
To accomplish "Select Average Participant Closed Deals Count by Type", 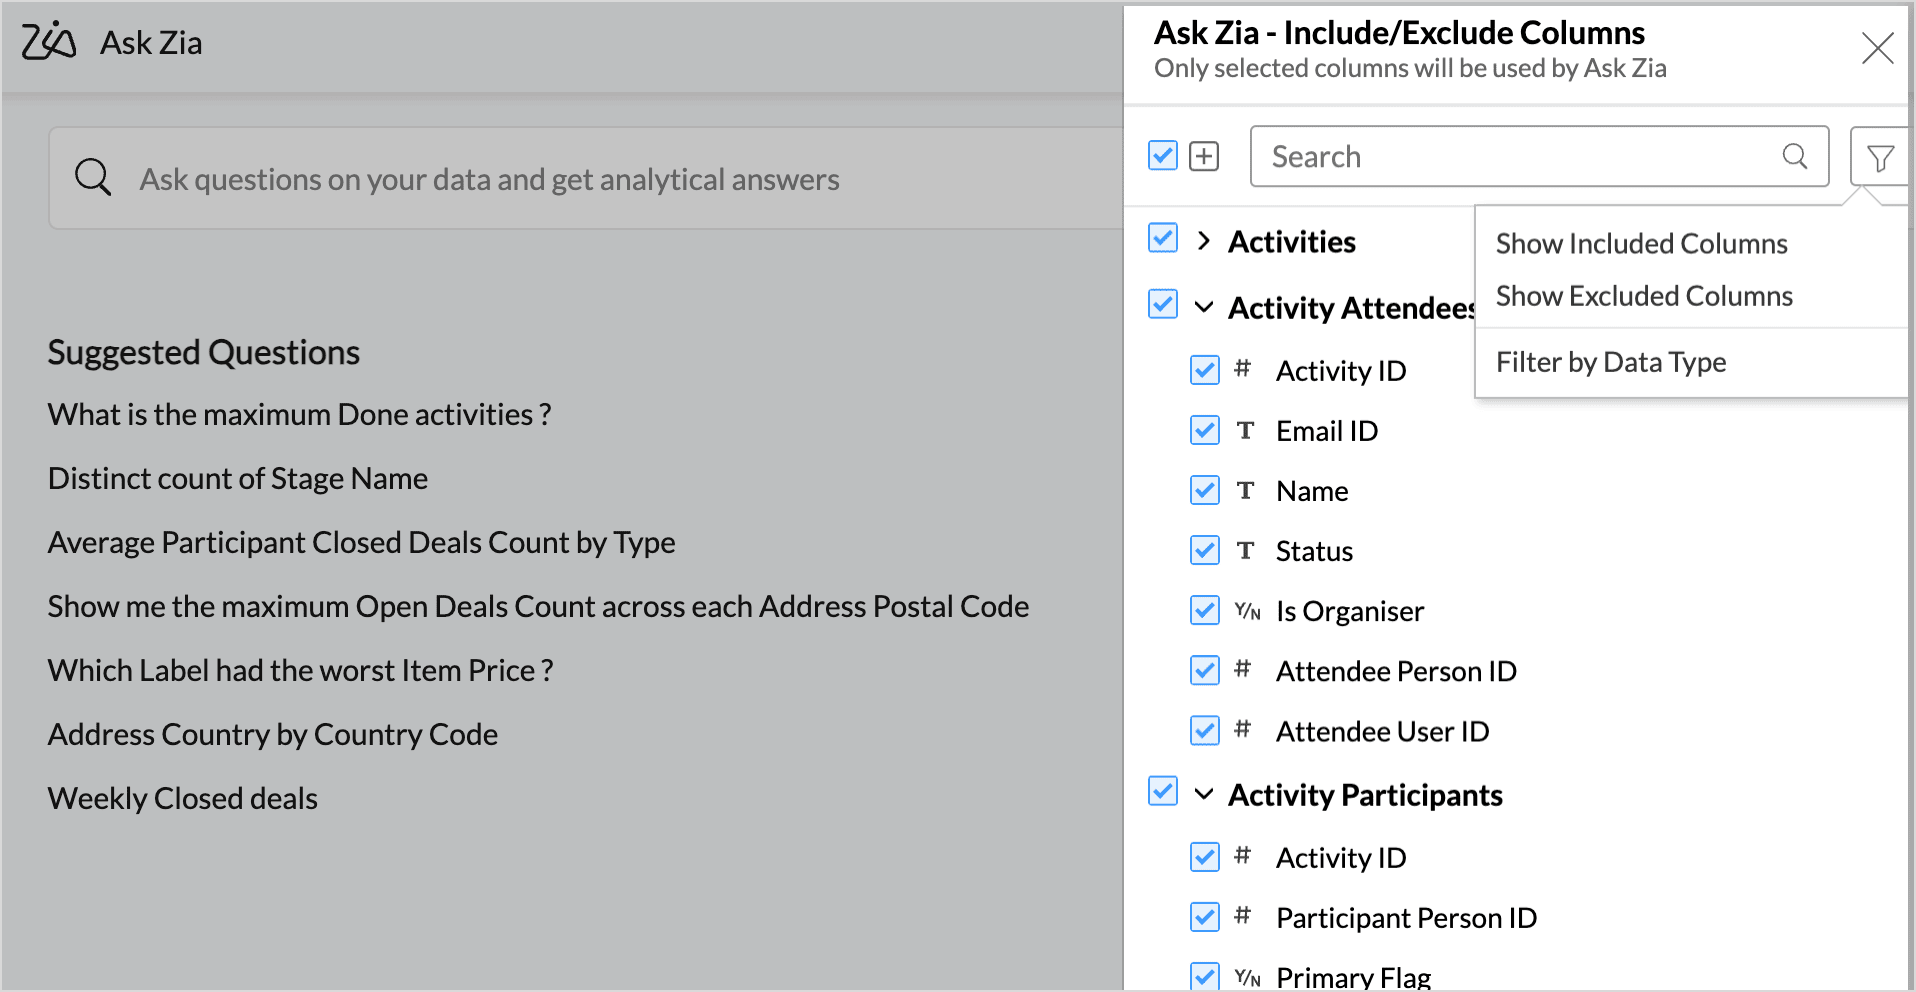I will click(x=362, y=542).
